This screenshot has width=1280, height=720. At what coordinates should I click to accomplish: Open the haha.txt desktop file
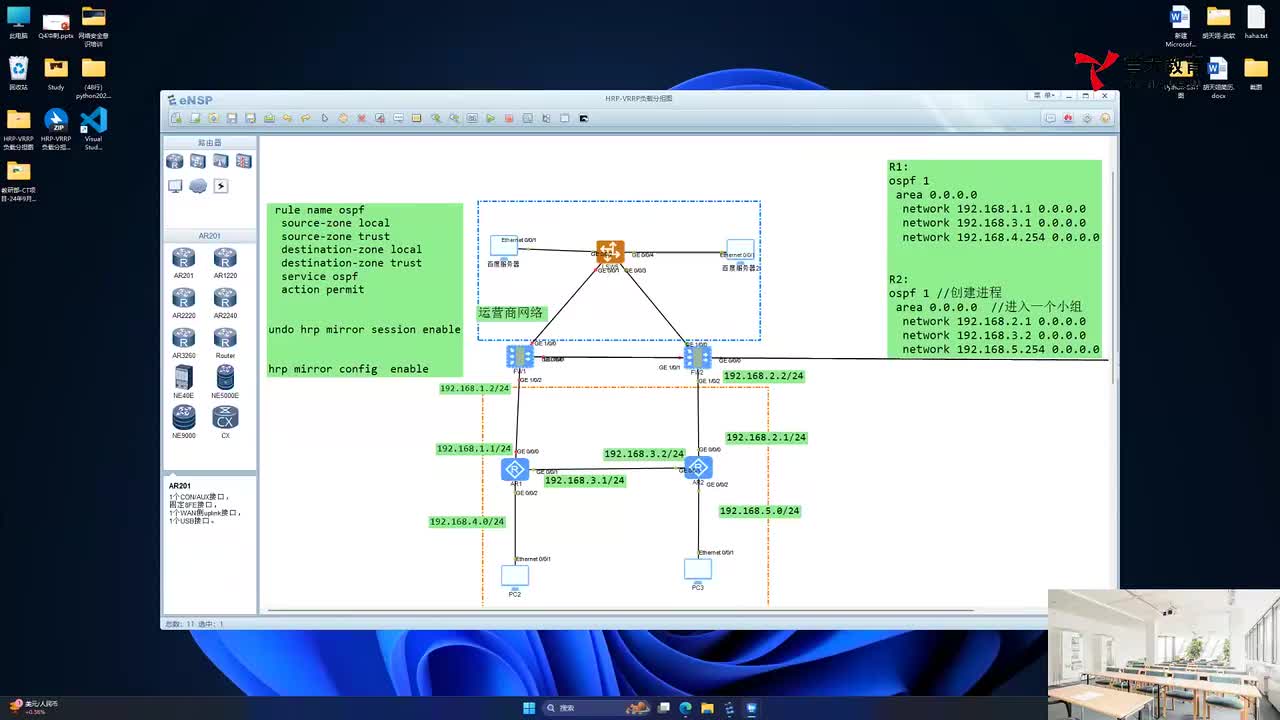[1256, 22]
